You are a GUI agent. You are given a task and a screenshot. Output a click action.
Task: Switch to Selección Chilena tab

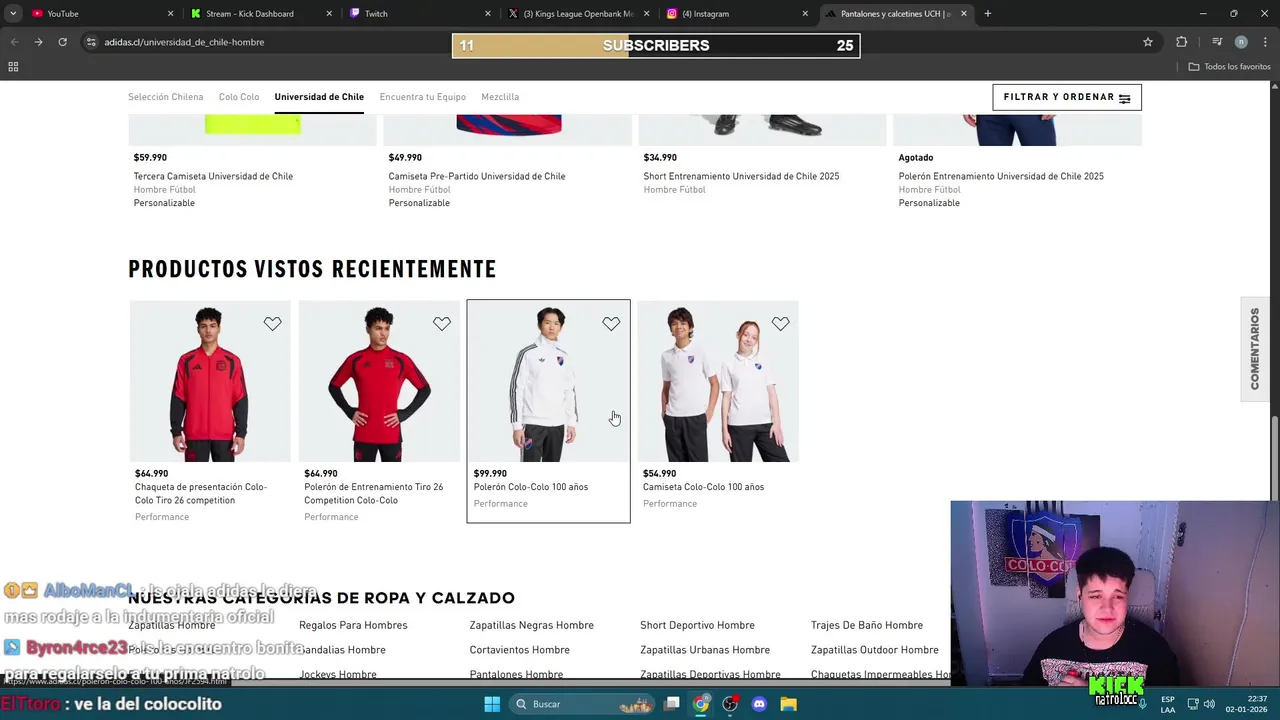pyautogui.click(x=165, y=97)
